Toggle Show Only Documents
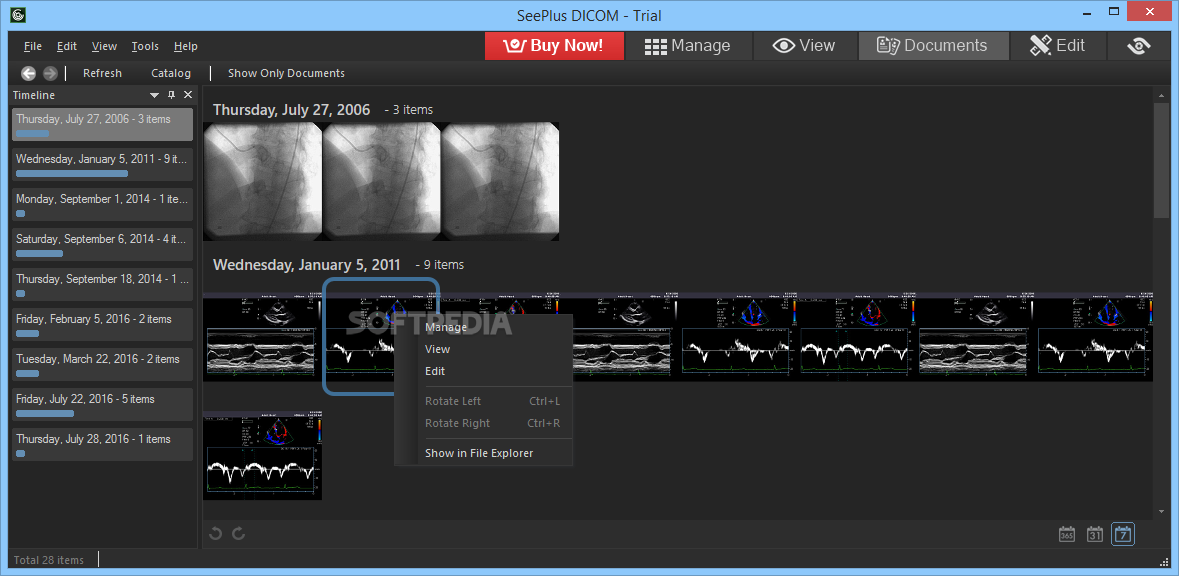The width and height of the screenshot is (1179, 576). 286,73
